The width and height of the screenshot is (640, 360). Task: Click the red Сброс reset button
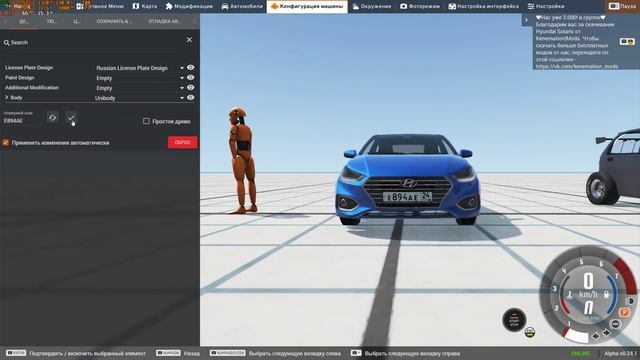(x=182, y=142)
